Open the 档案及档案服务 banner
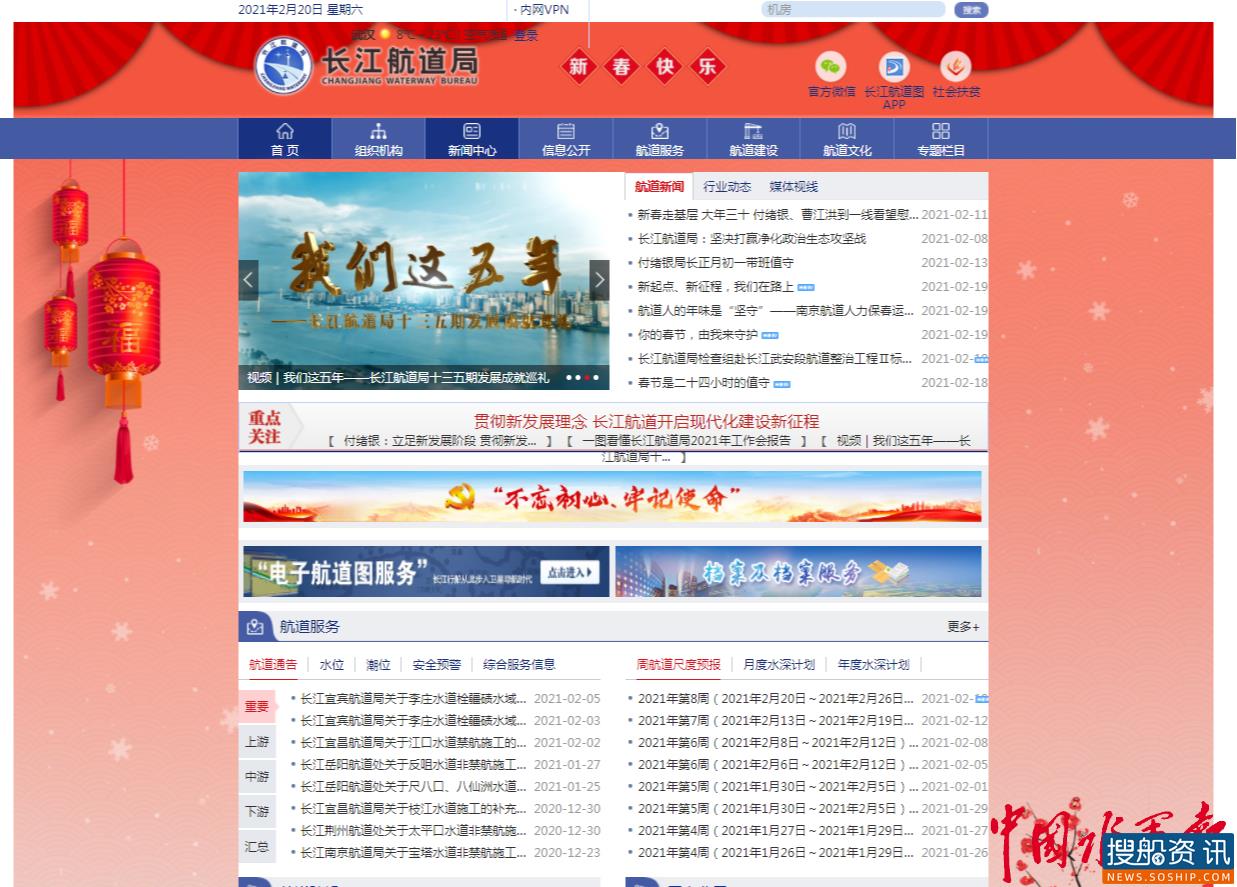This screenshot has width=1237, height=887. (x=798, y=572)
